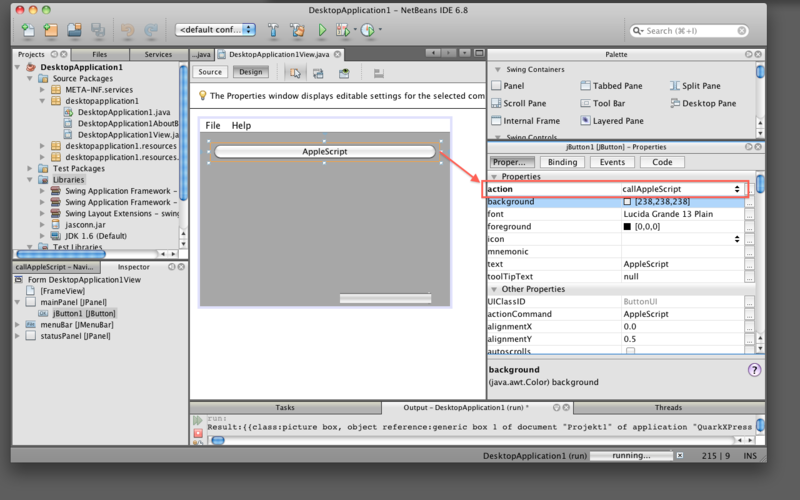Viewport: 800px width, 500px height.
Task: Click the Events button in Properties
Action: 612,162
